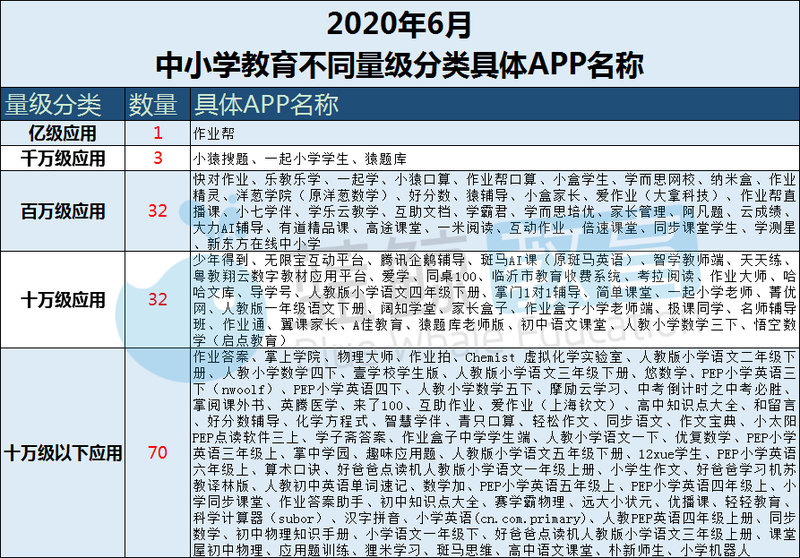Click the table title '2020年6月'
800x558 pixels.
398,24
